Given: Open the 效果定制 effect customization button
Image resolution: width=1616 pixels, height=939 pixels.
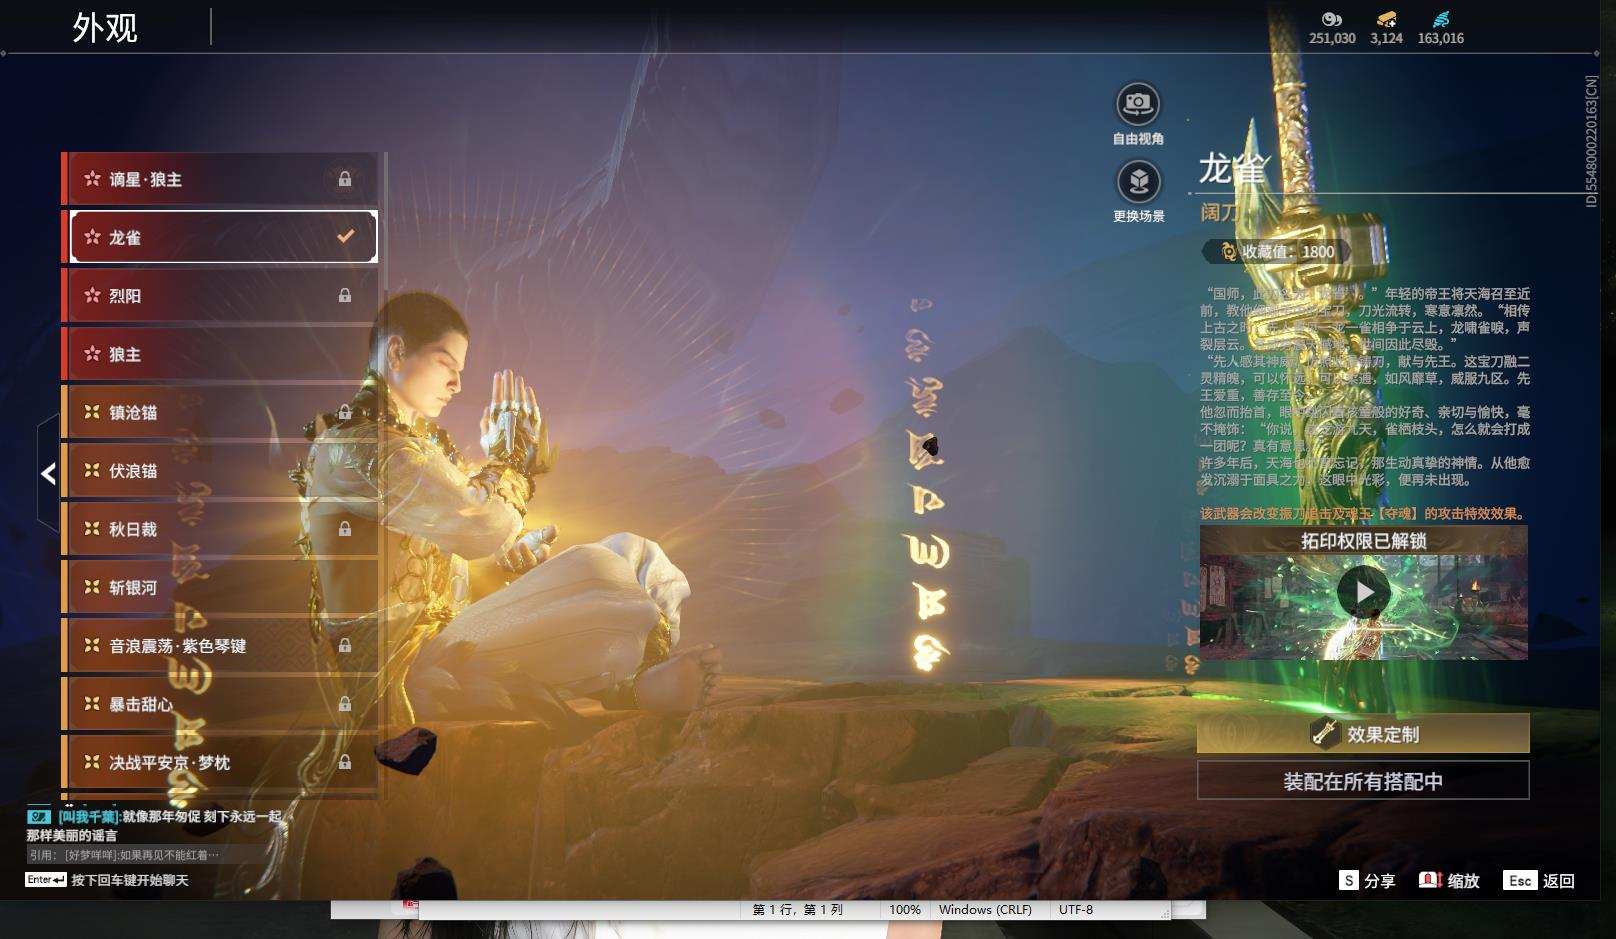Looking at the screenshot, I should tap(1363, 734).
